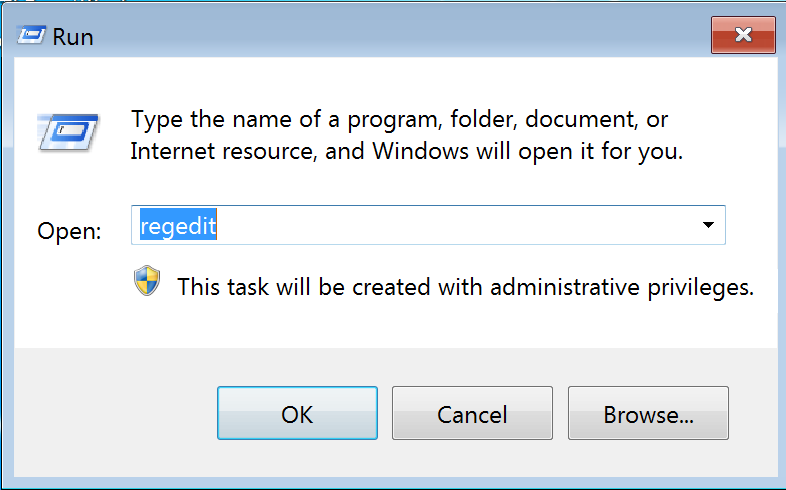Click the administrative privileges notice text
The width and height of the screenshot is (786, 490).
click(465, 287)
